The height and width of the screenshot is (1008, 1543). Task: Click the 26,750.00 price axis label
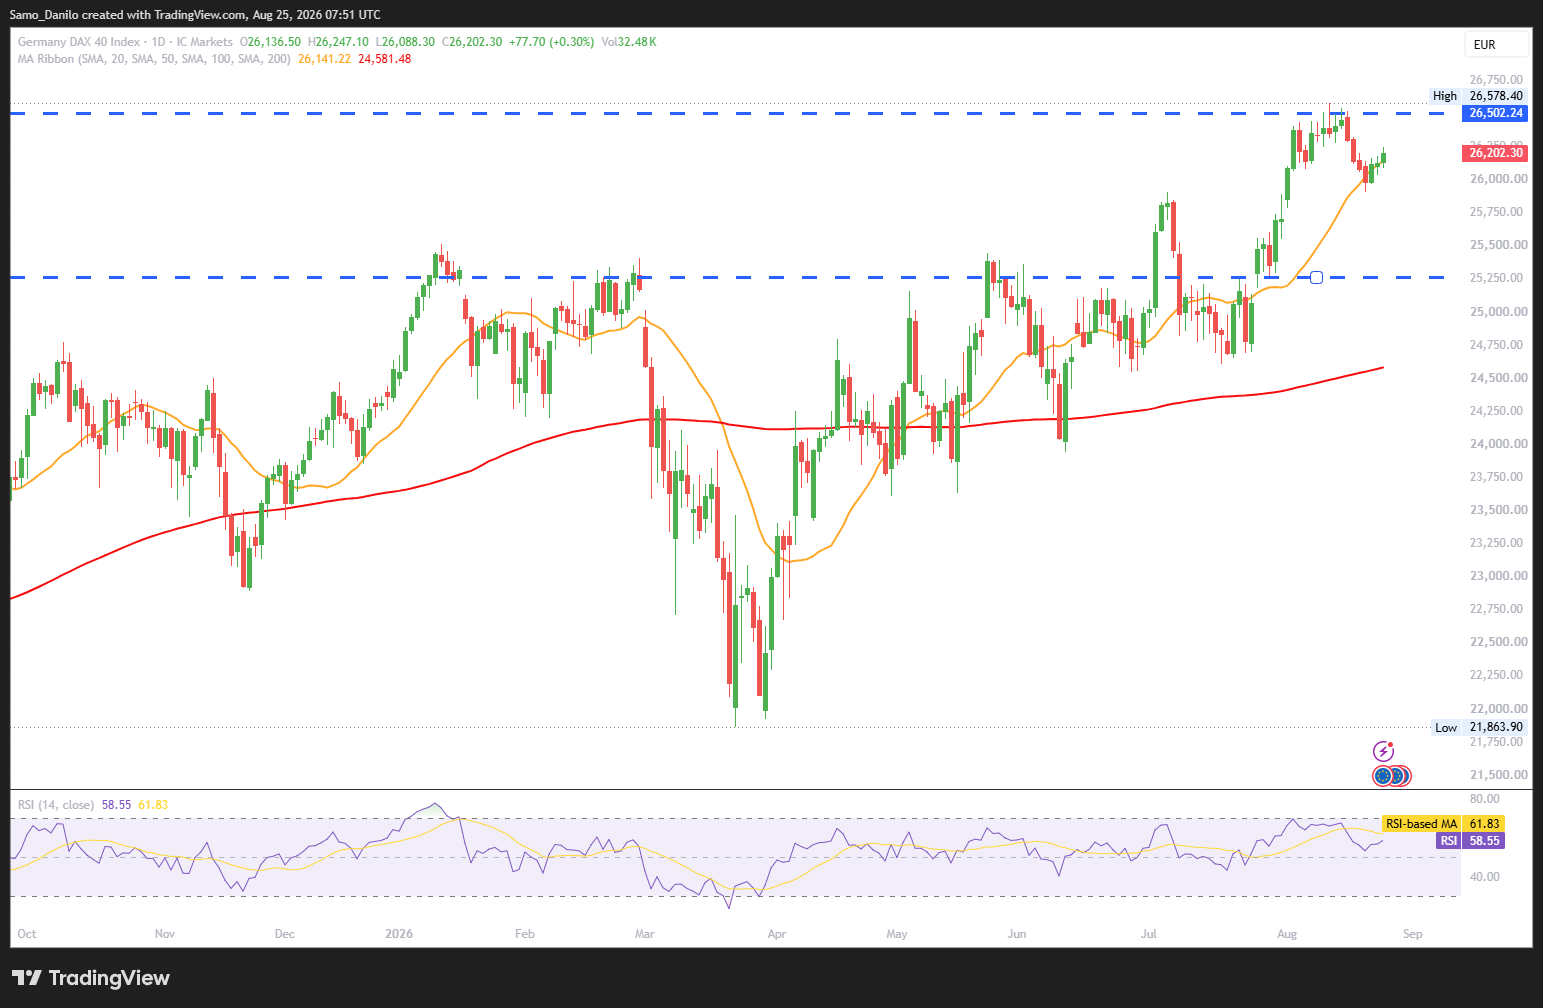click(x=1497, y=80)
